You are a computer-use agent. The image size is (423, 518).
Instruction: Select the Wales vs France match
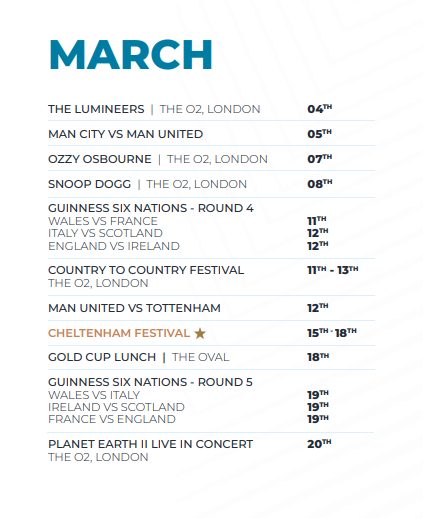(x=103, y=221)
